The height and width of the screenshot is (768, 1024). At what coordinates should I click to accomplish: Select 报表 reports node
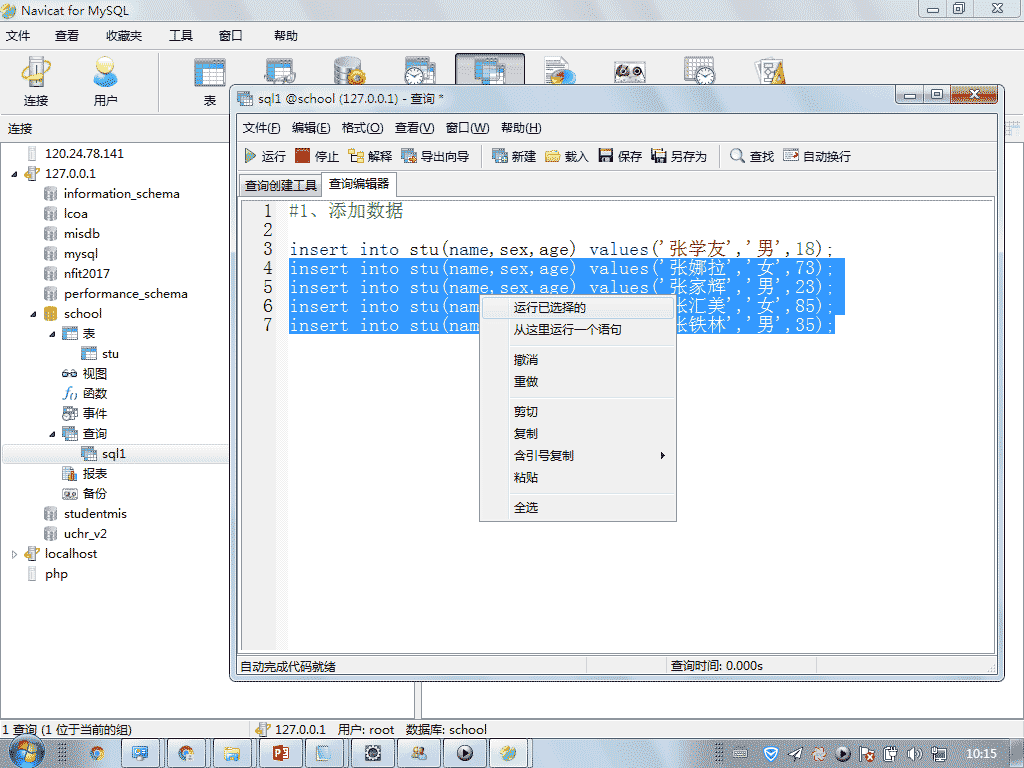click(x=94, y=473)
